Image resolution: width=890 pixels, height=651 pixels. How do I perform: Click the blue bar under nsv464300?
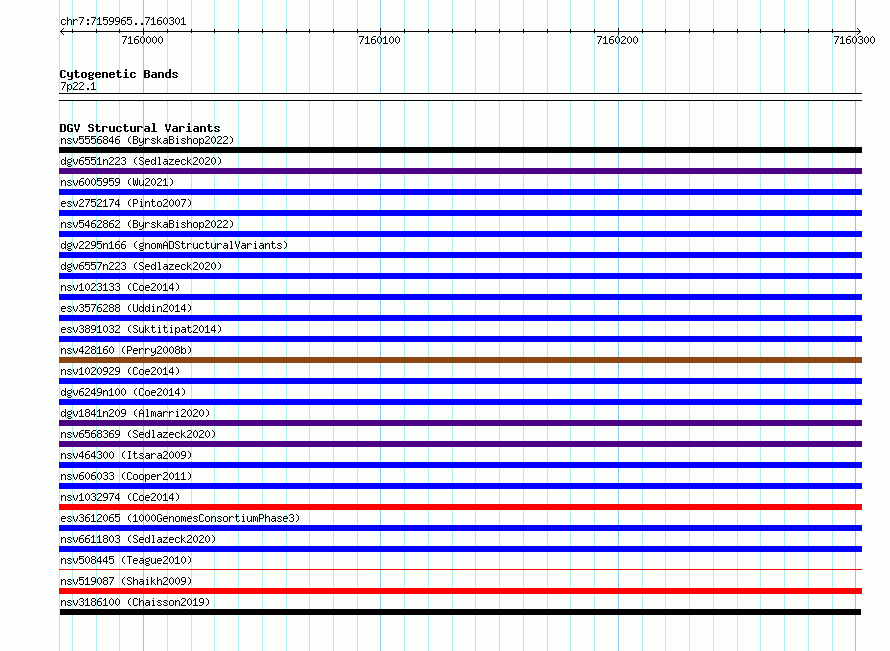tap(460, 465)
